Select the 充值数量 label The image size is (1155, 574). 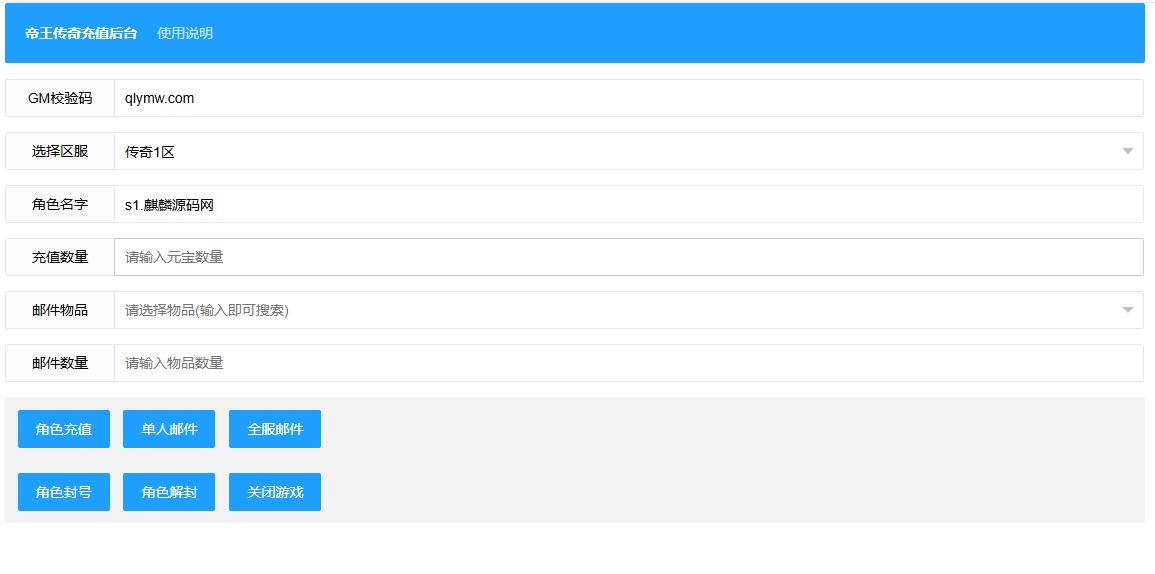(x=60, y=257)
